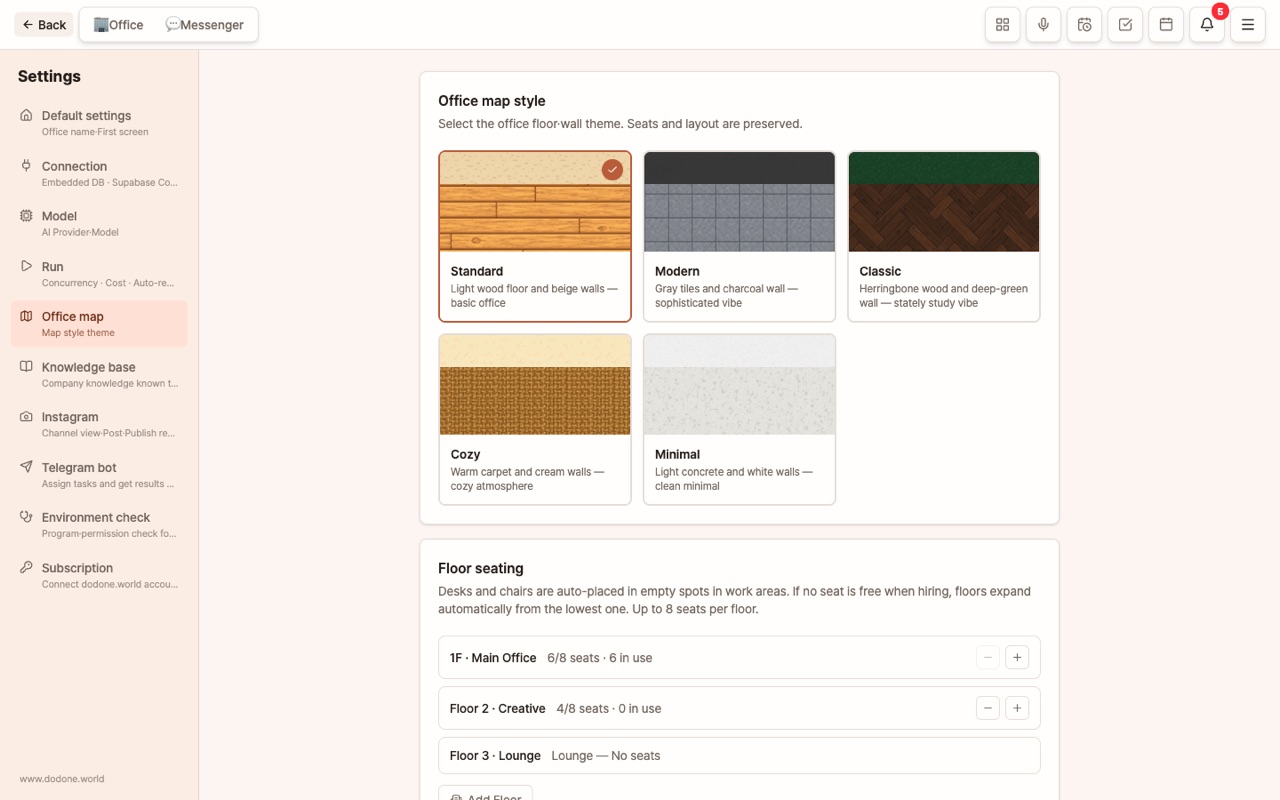Open the checkbox task list icon
The height and width of the screenshot is (800, 1280).
pyautogui.click(x=1125, y=25)
